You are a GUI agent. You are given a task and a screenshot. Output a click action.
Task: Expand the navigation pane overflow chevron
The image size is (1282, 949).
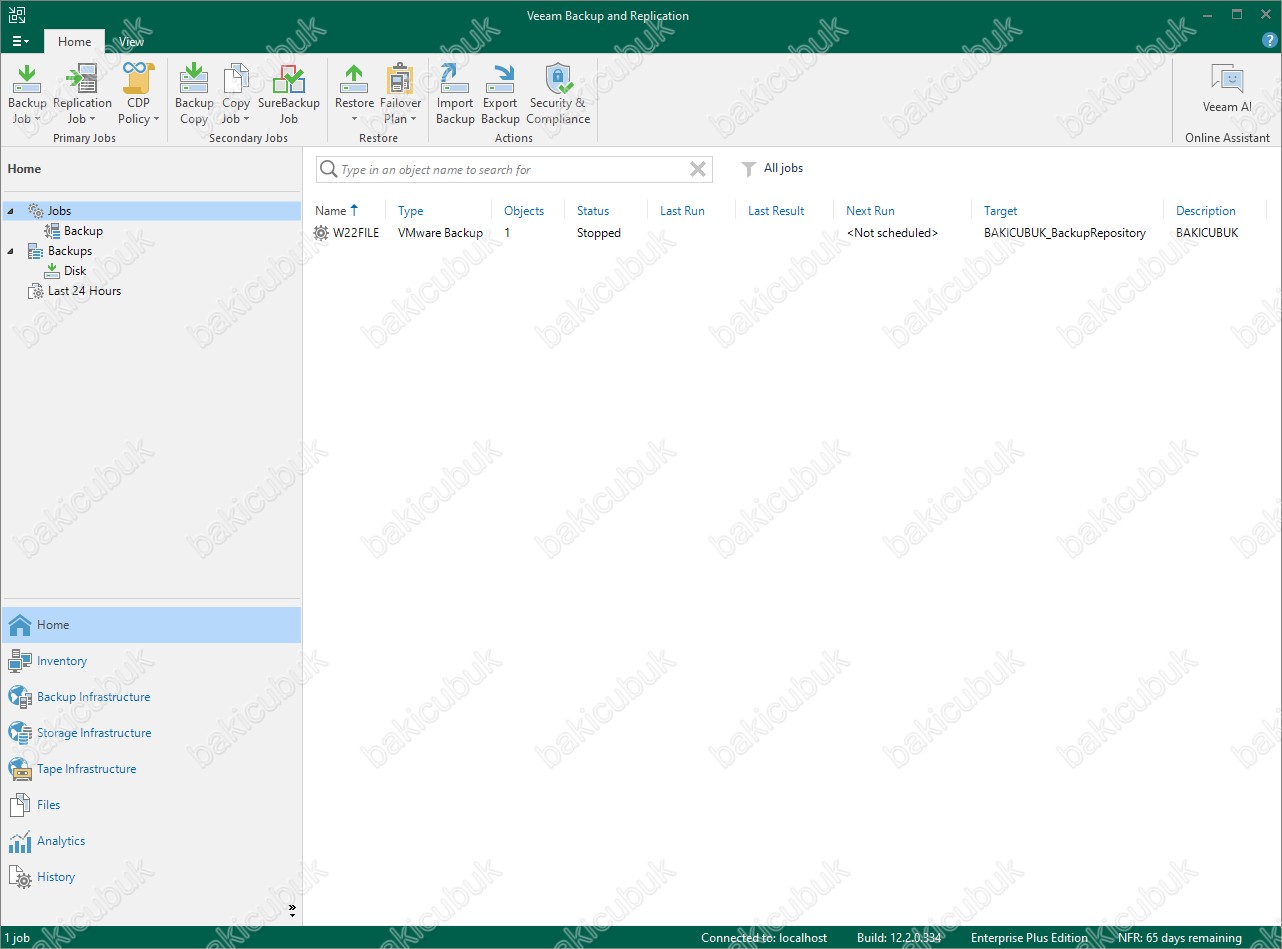click(x=293, y=910)
